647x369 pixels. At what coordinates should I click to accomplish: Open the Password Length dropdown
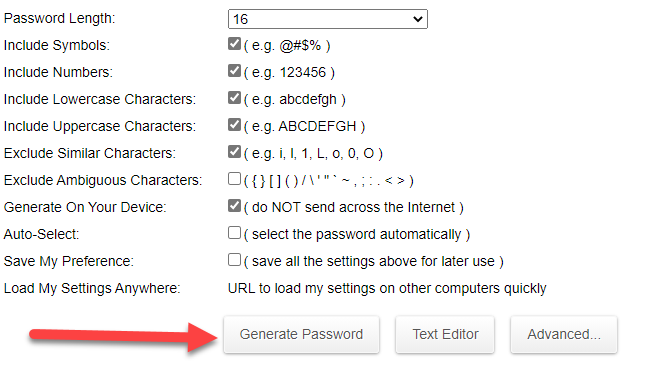[x=328, y=19]
